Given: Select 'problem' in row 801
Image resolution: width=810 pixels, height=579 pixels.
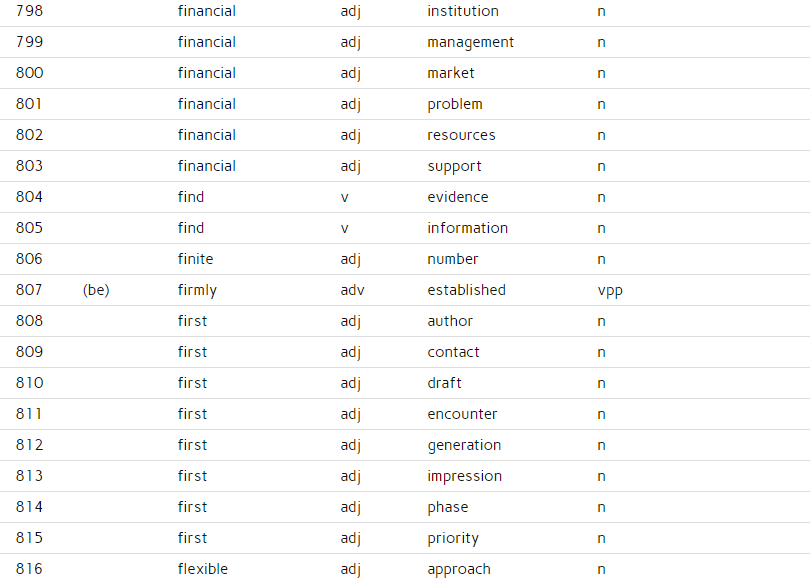Looking at the screenshot, I should [x=455, y=104].
